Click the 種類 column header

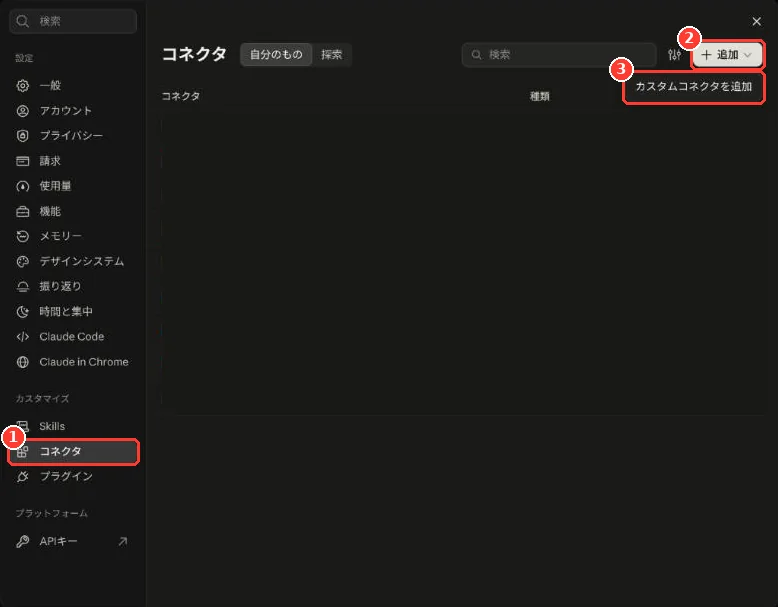tap(540, 96)
